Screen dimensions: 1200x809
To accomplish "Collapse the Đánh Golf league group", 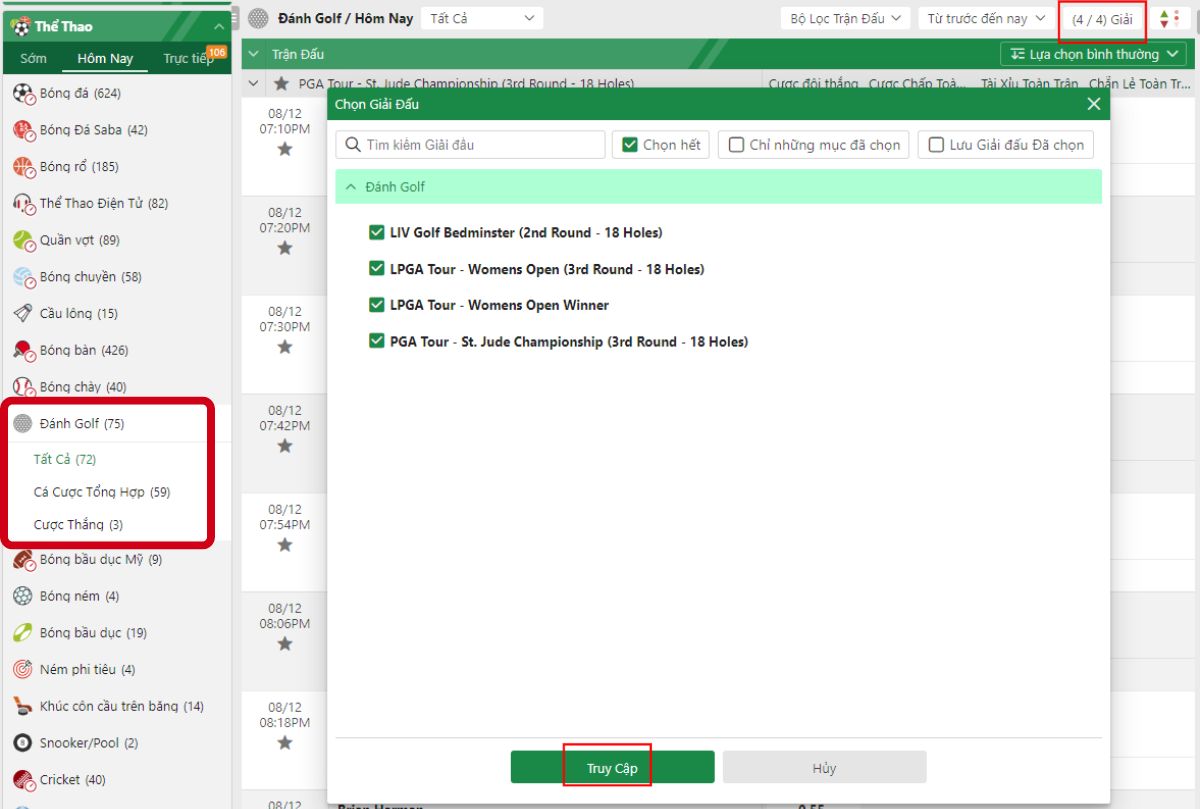I will point(351,187).
